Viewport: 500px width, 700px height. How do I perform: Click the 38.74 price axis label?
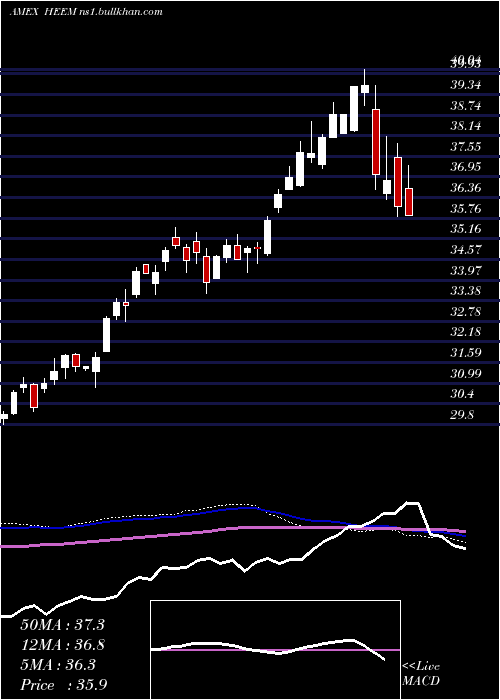click(466, 106)
